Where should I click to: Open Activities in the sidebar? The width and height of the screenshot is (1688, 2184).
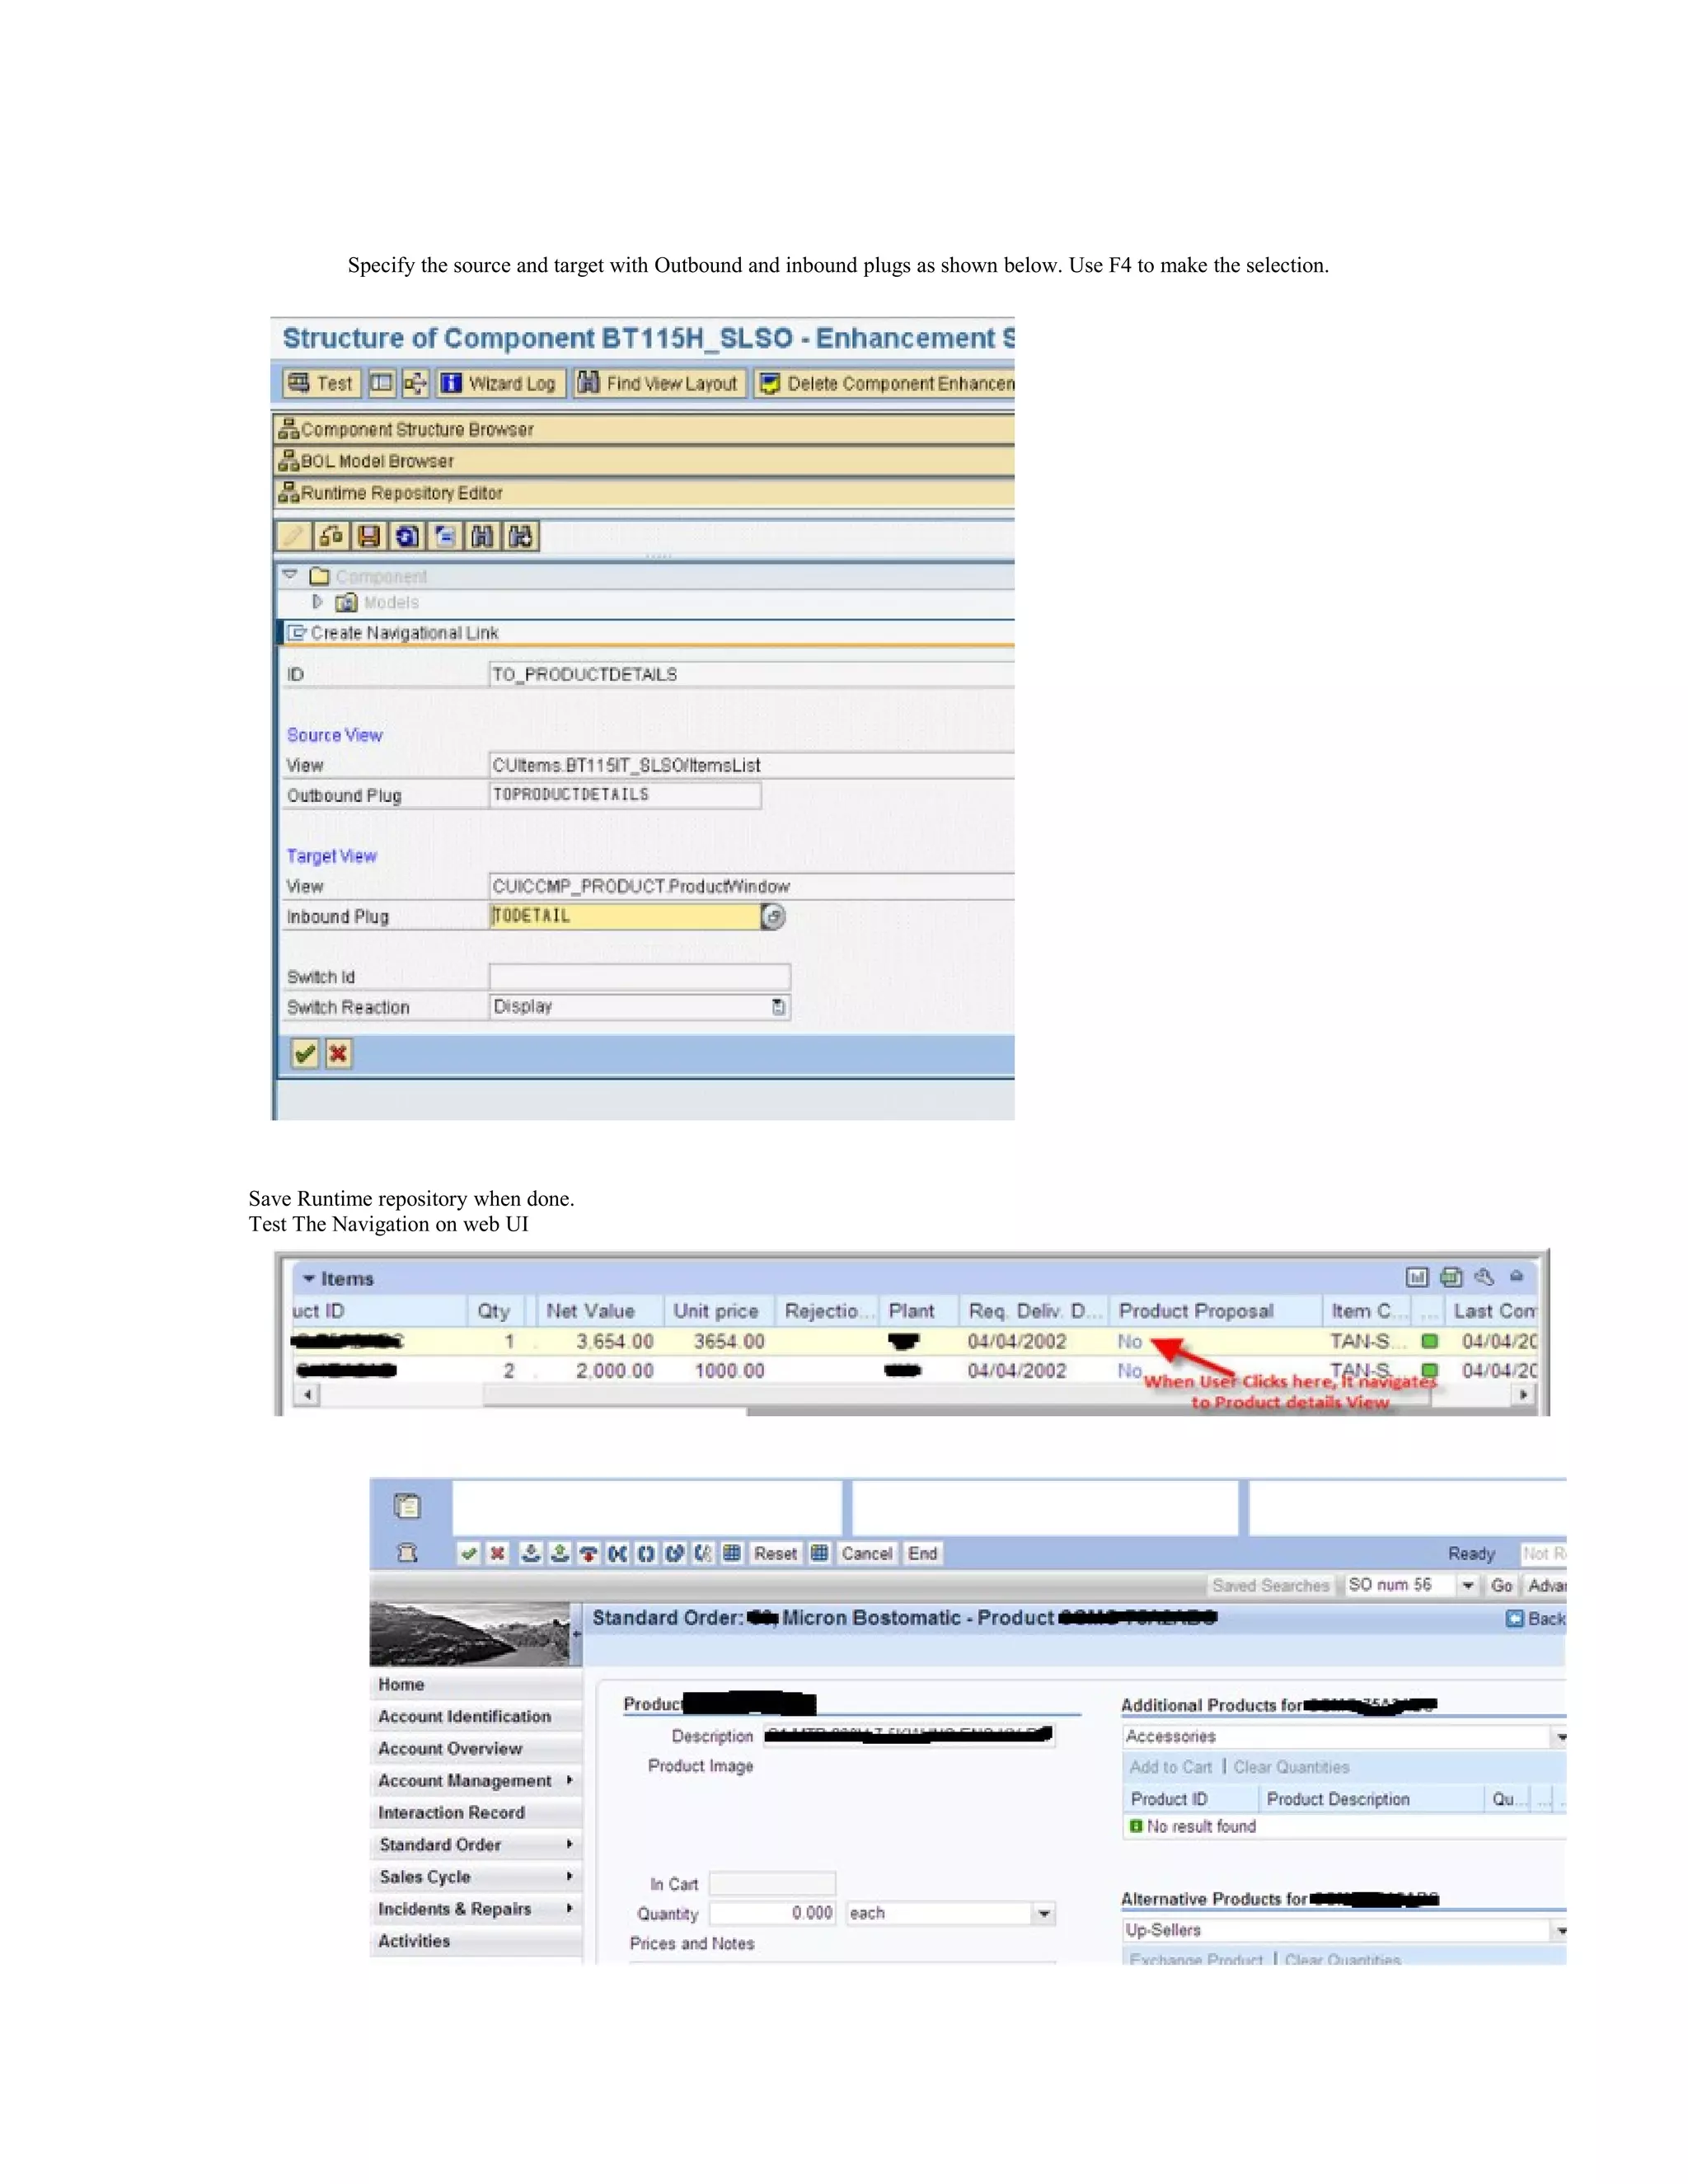(476, 1941)
